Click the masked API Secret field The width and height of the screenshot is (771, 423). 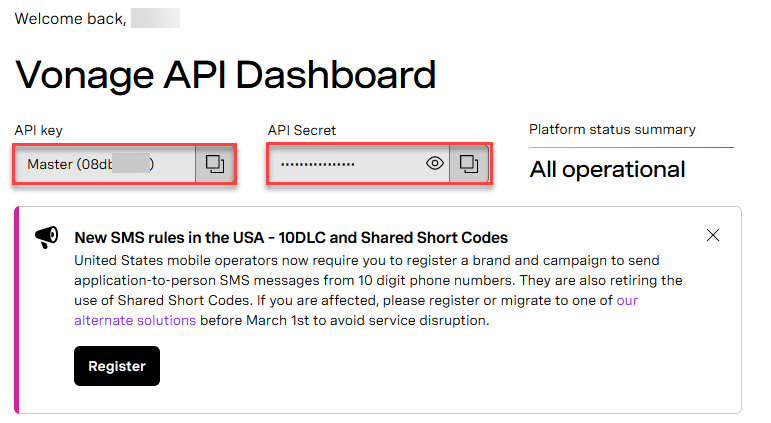tap(345, 164)
